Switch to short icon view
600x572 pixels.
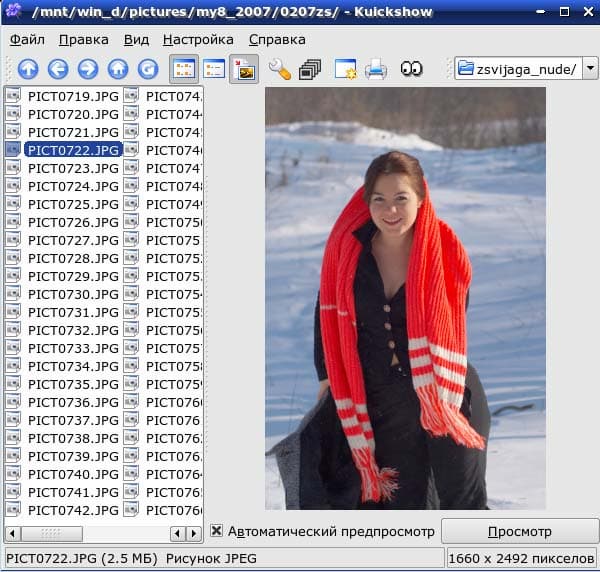point(184,69)
